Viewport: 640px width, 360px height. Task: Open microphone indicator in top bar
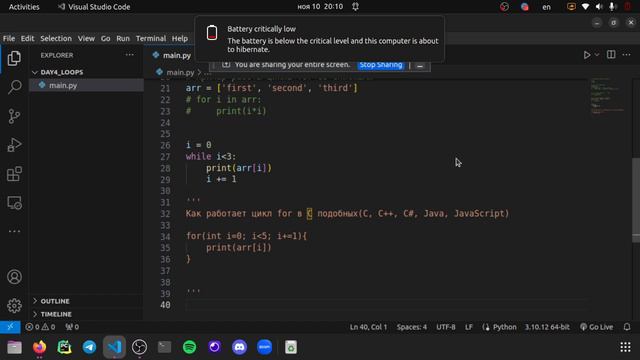(x=612, y=7)
